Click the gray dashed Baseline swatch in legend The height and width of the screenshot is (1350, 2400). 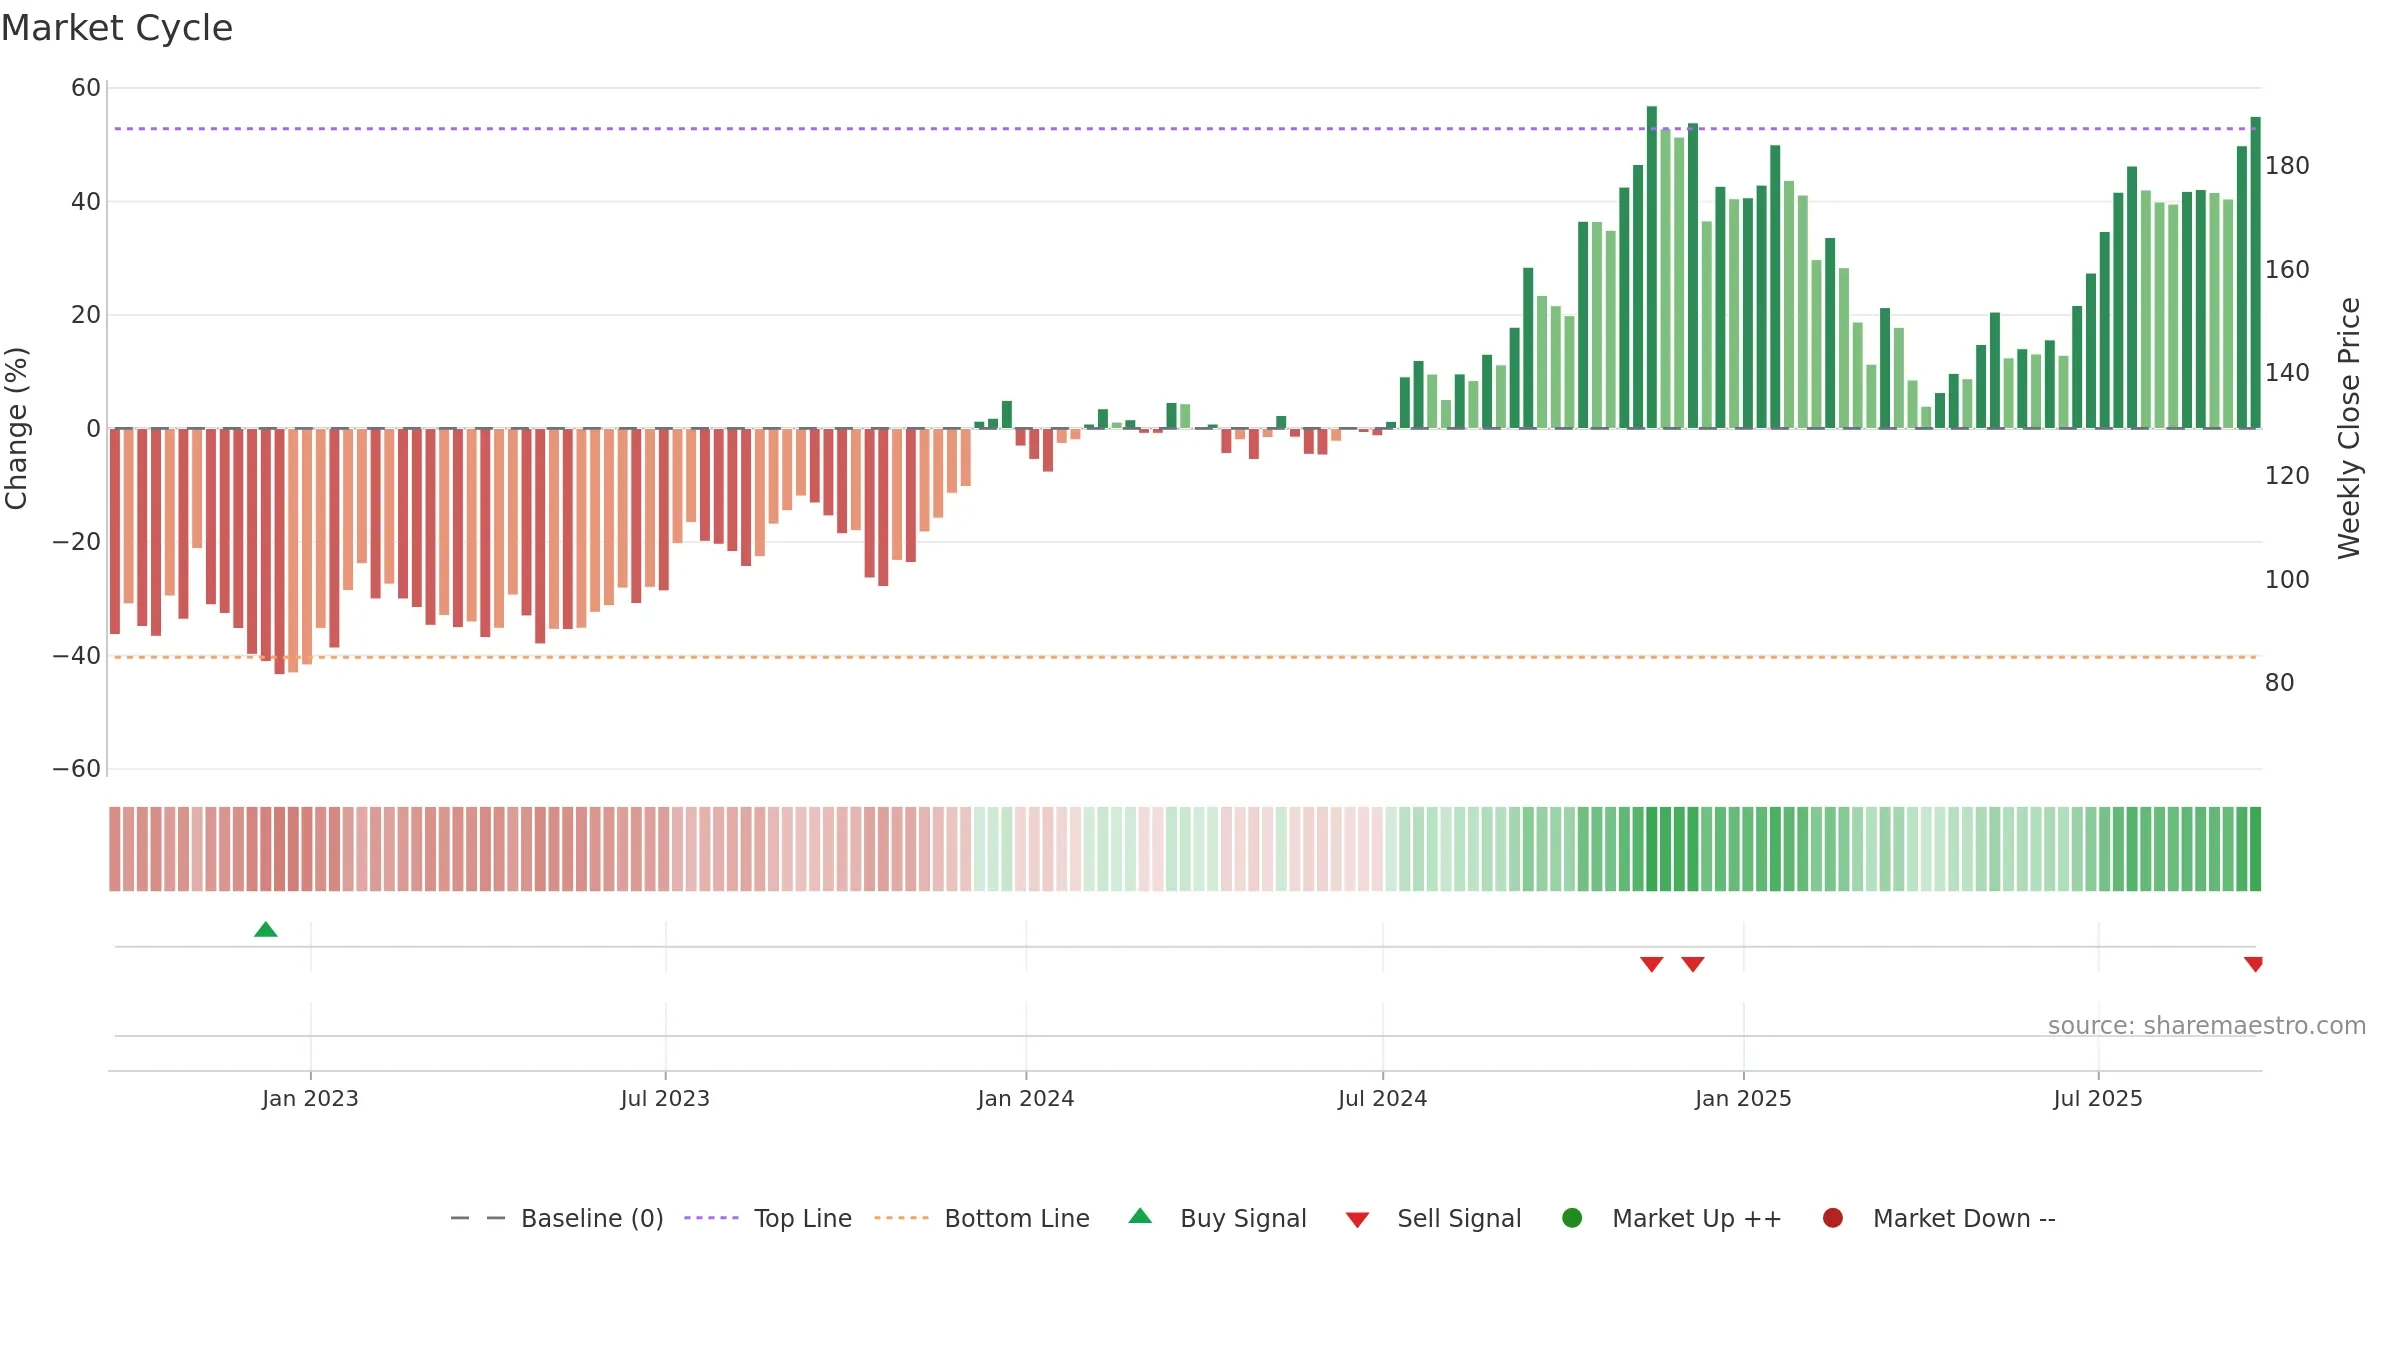click(x=478, y=1218)
